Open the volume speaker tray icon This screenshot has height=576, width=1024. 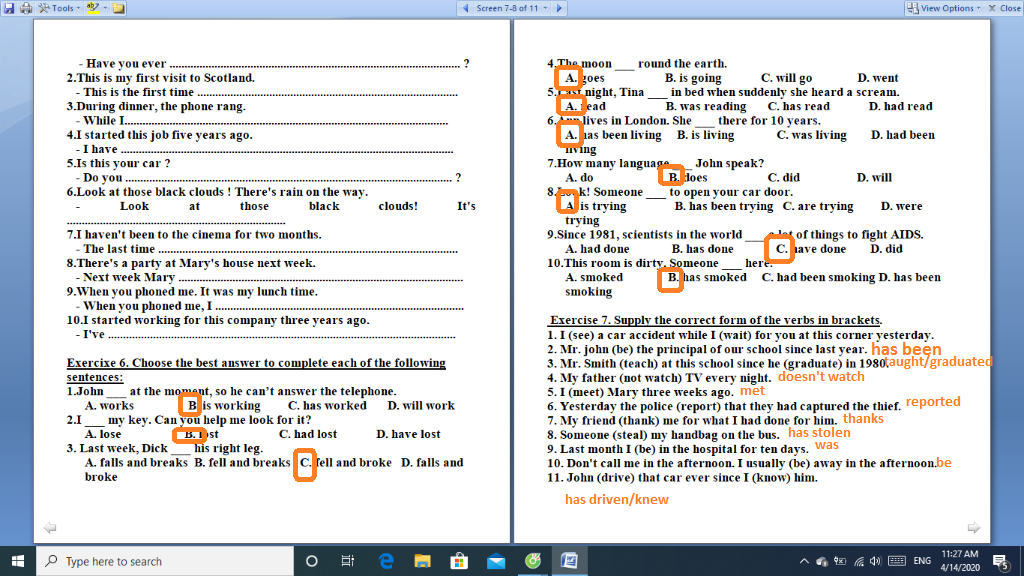point(876,561)
